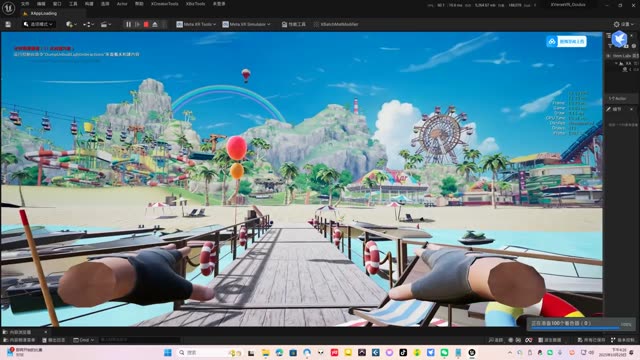
Task: Advance one frame with the step button
Action: click(x=138, y=24)
